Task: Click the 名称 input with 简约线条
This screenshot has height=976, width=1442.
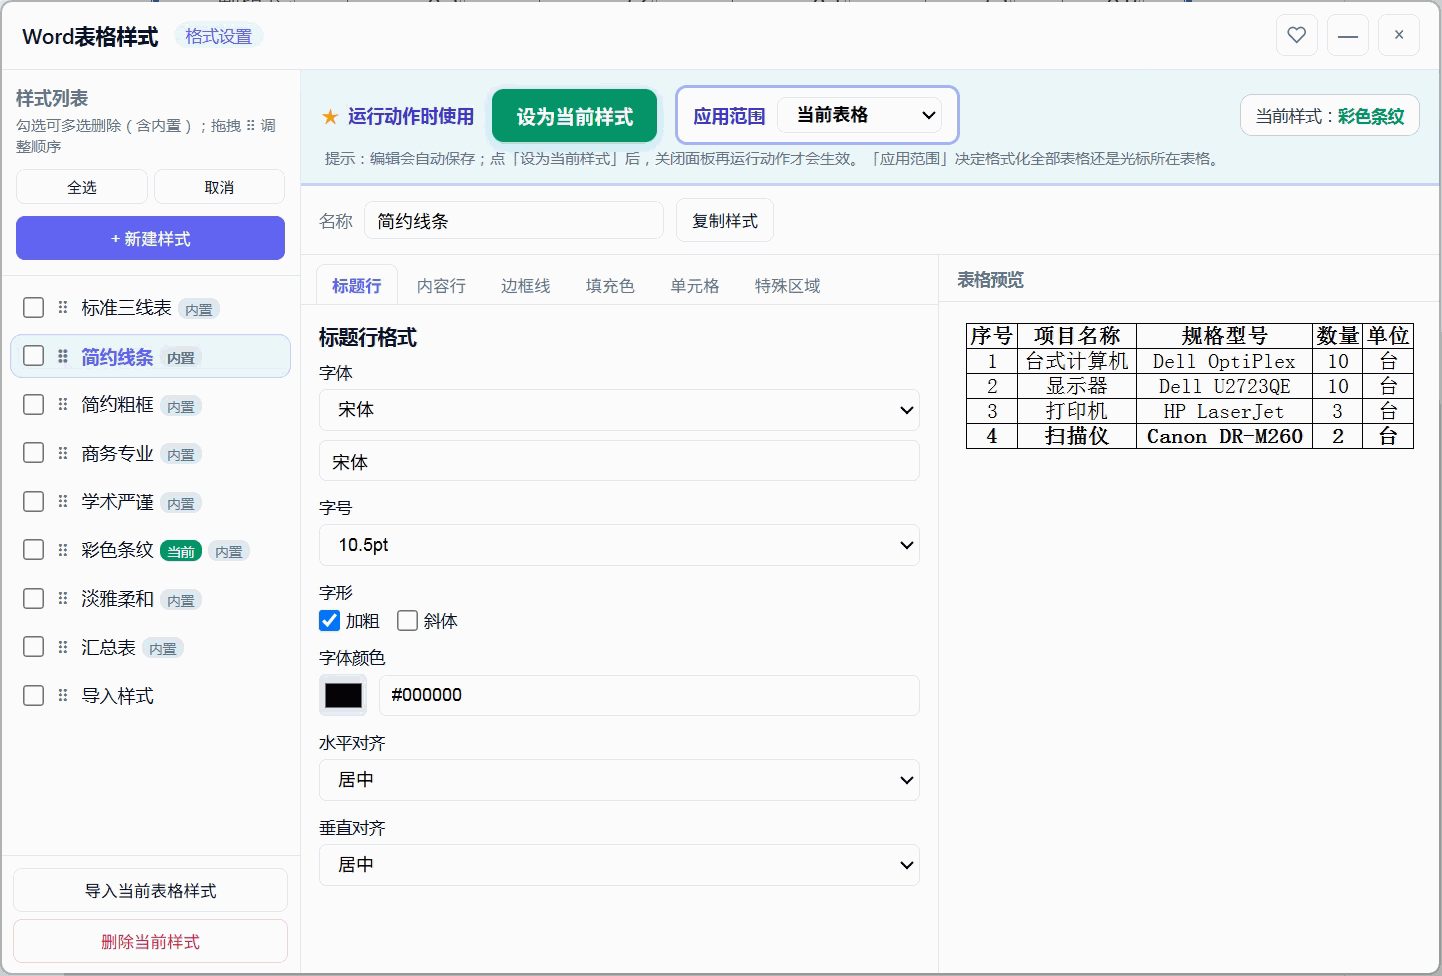Action: click(x=514, y=220)
